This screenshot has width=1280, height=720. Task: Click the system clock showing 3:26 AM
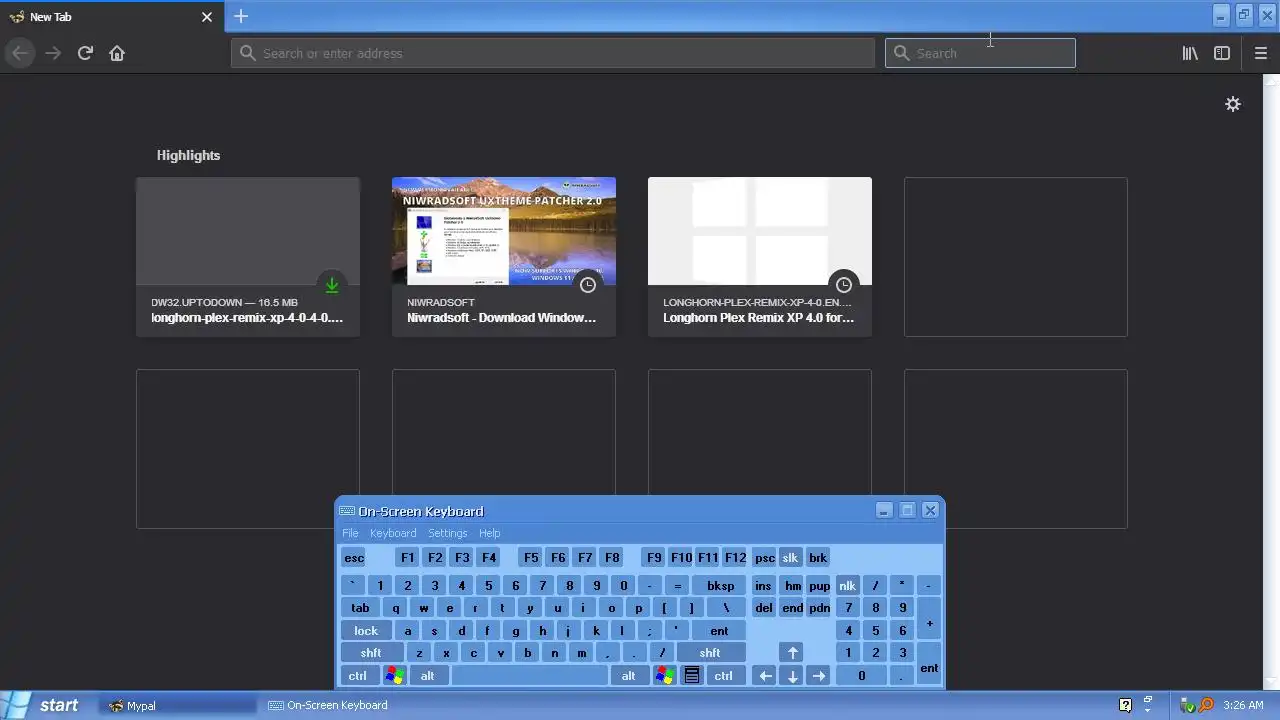pos(1243,705)
